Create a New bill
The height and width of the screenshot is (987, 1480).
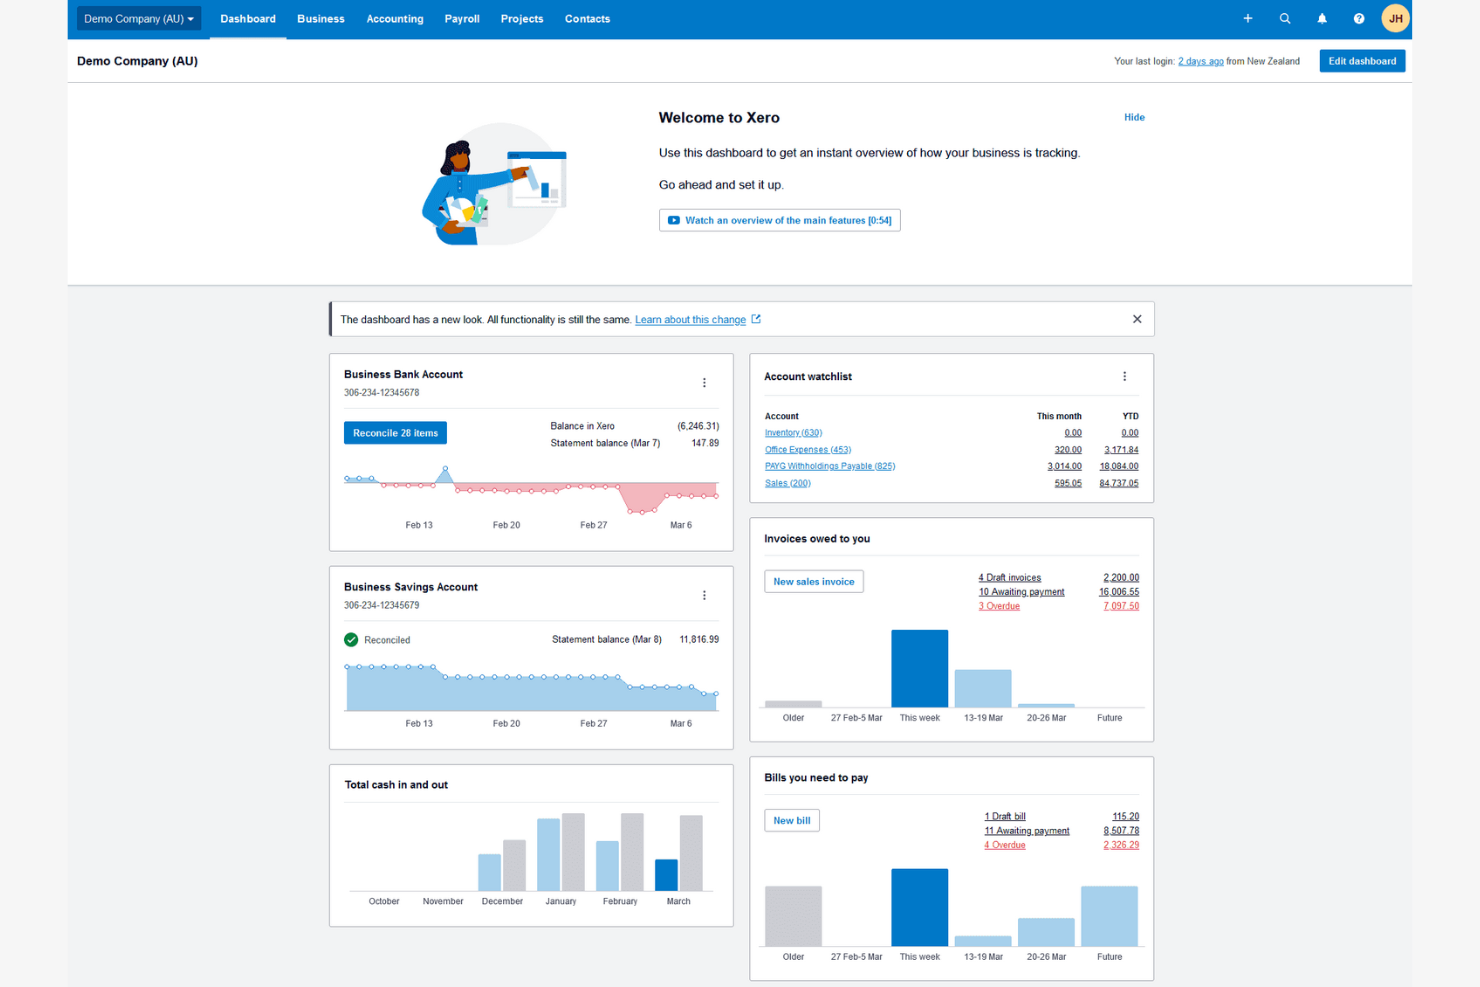791,820
